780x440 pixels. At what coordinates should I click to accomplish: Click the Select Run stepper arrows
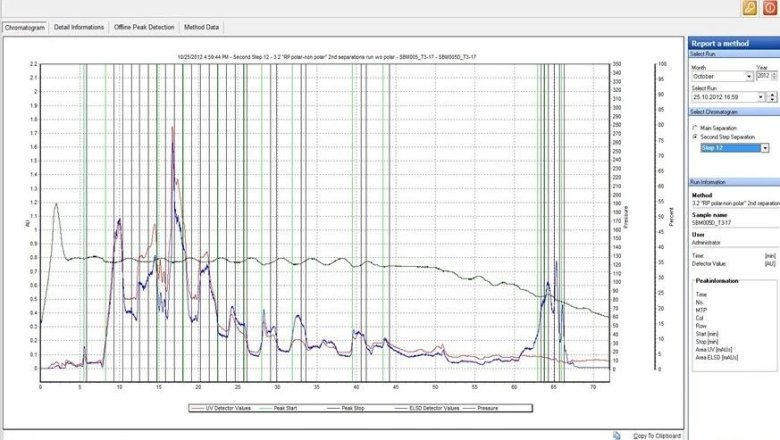coord(772,97)
